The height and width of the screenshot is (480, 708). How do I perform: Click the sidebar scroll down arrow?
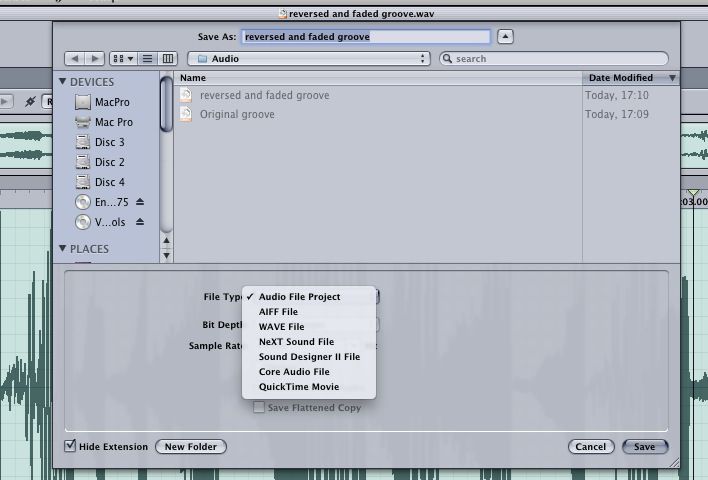(166, 256)
